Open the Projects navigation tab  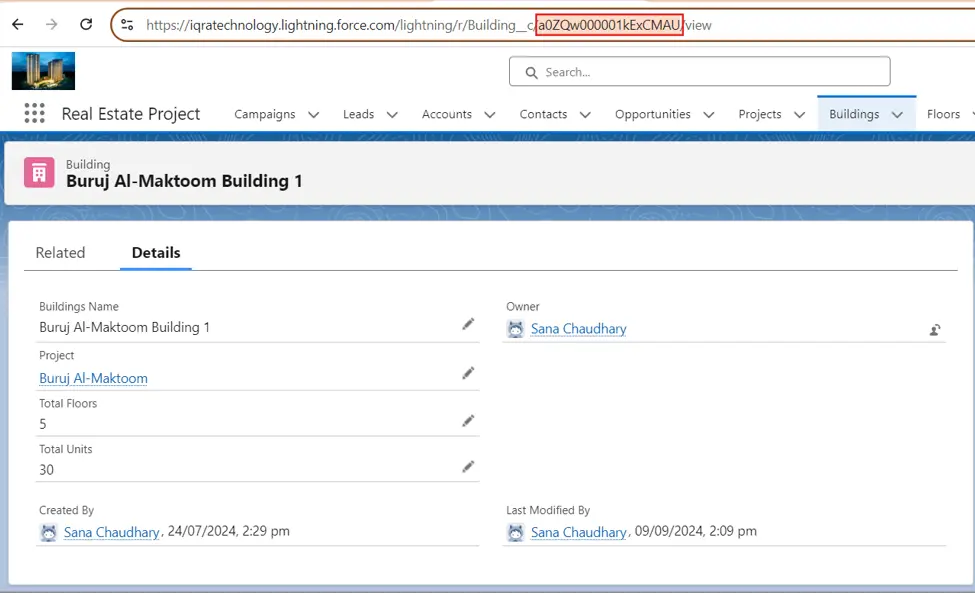[760, 114]
